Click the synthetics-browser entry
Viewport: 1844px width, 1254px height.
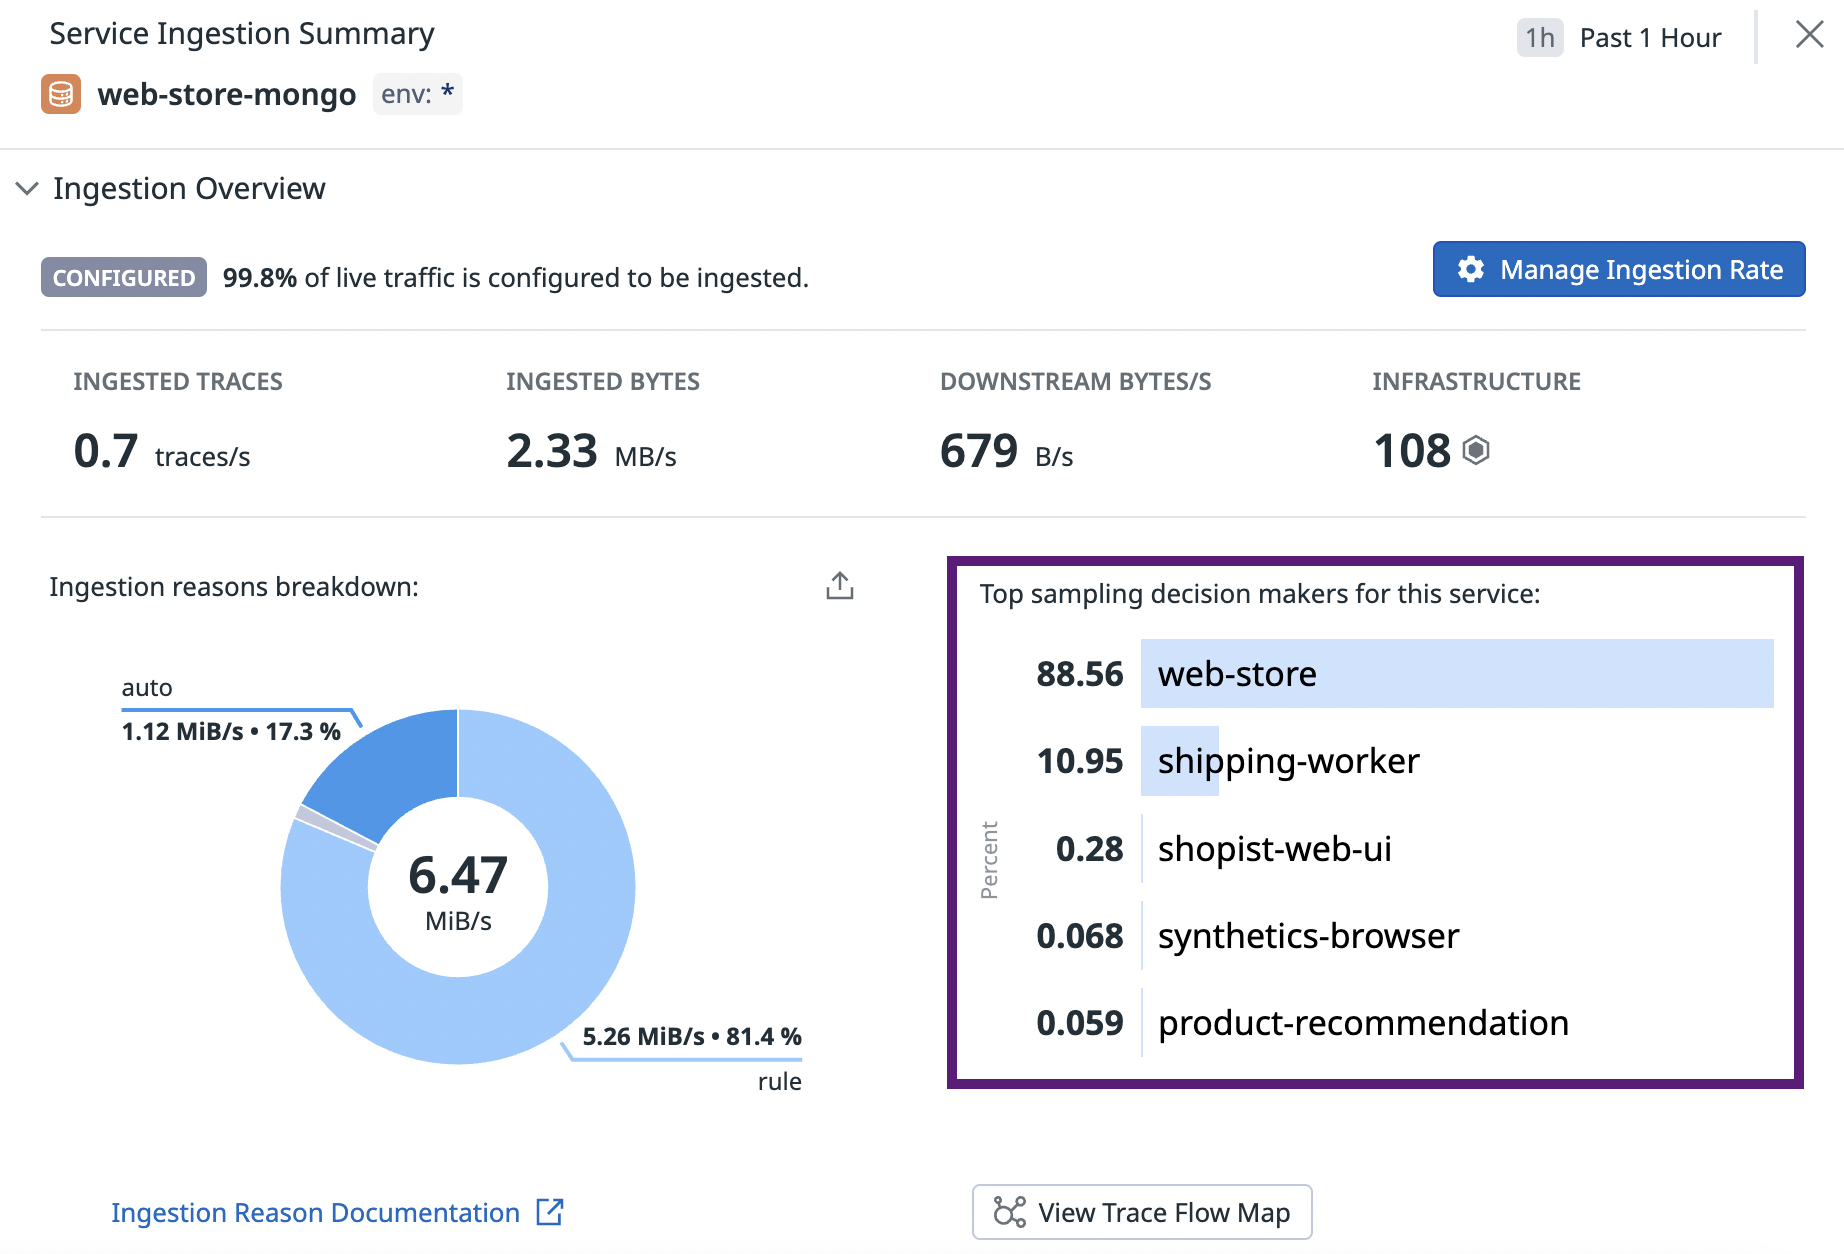[1308, 936]
